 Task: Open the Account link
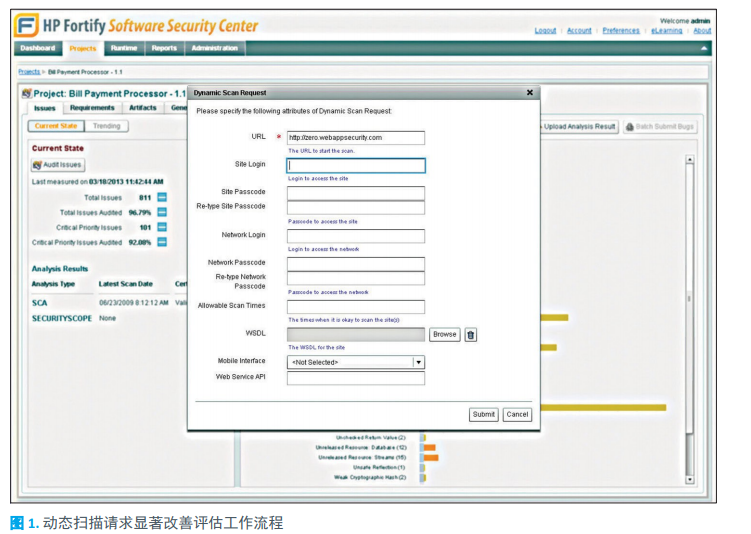[579, 31]
